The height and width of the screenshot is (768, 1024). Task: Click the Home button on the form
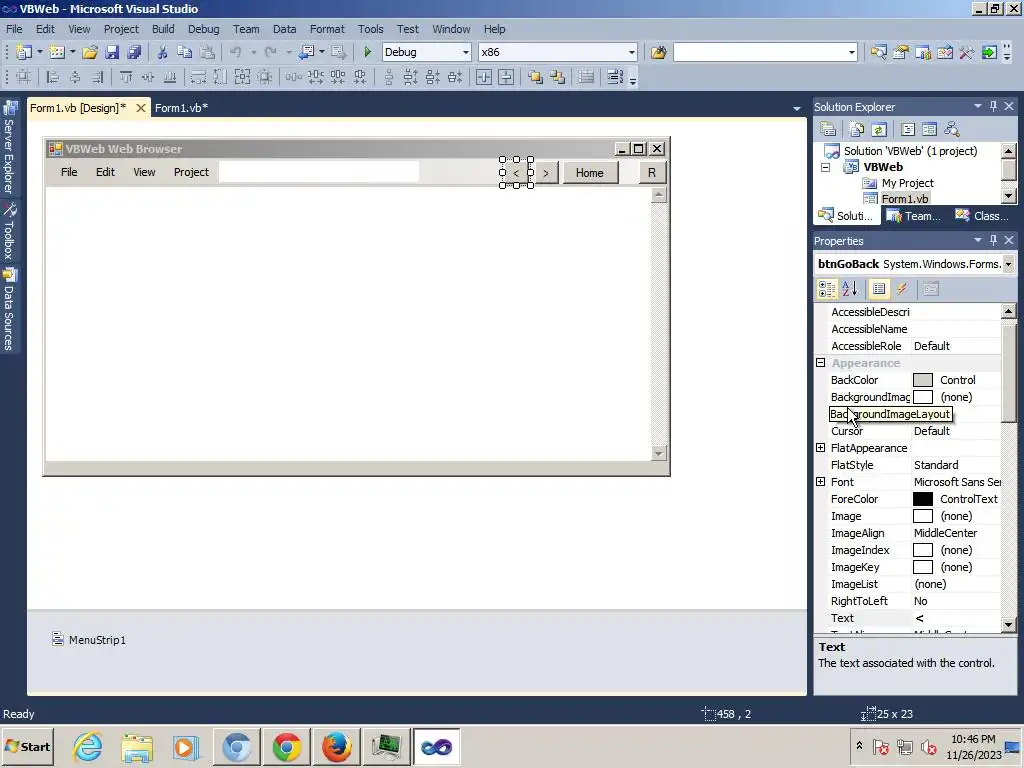coord(590,173)
